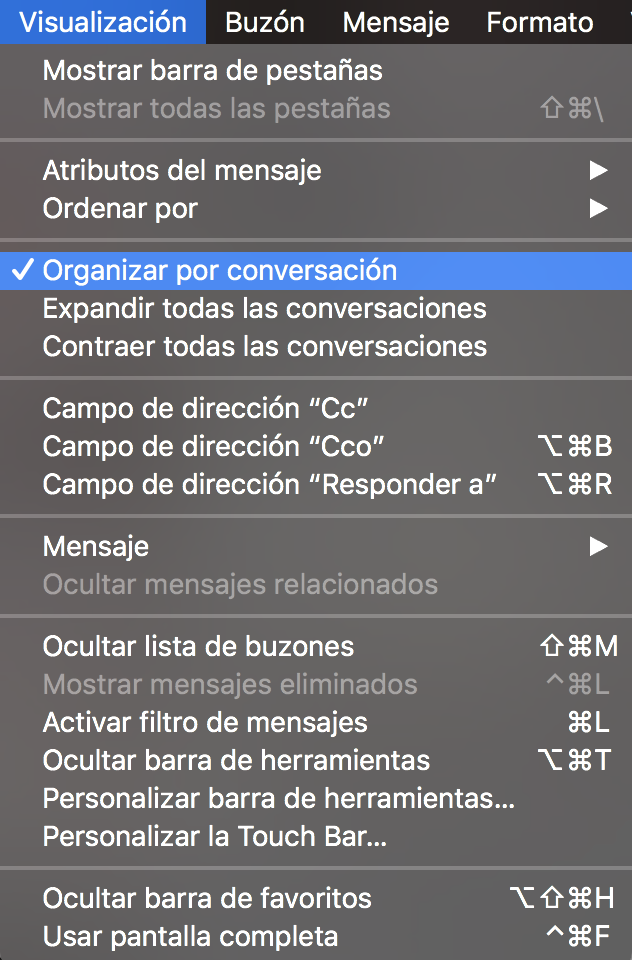Open the Formato menu

click(x=539, y=22)
